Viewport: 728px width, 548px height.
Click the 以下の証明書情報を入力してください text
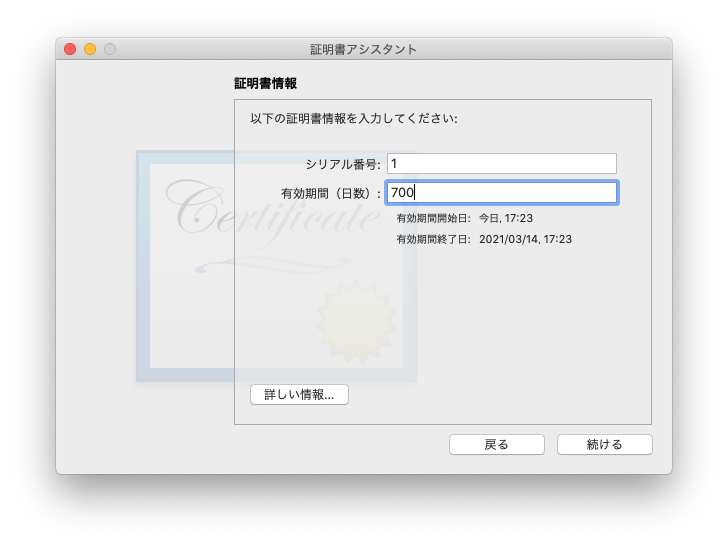tap(354, 118)
